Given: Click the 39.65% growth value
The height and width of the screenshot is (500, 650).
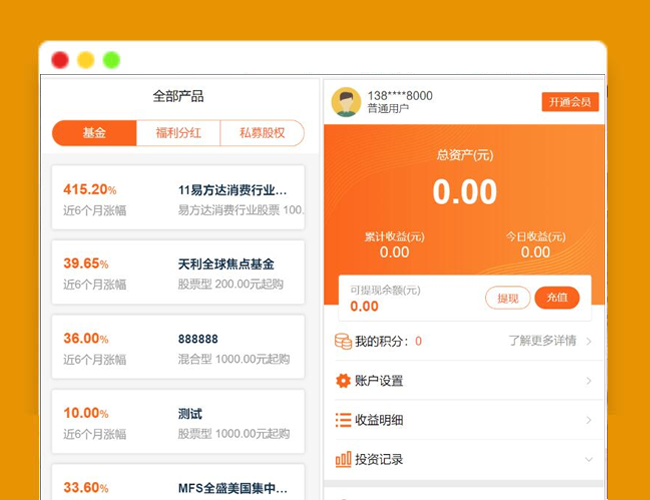Looking at the screenshot, I should [86, 264].
